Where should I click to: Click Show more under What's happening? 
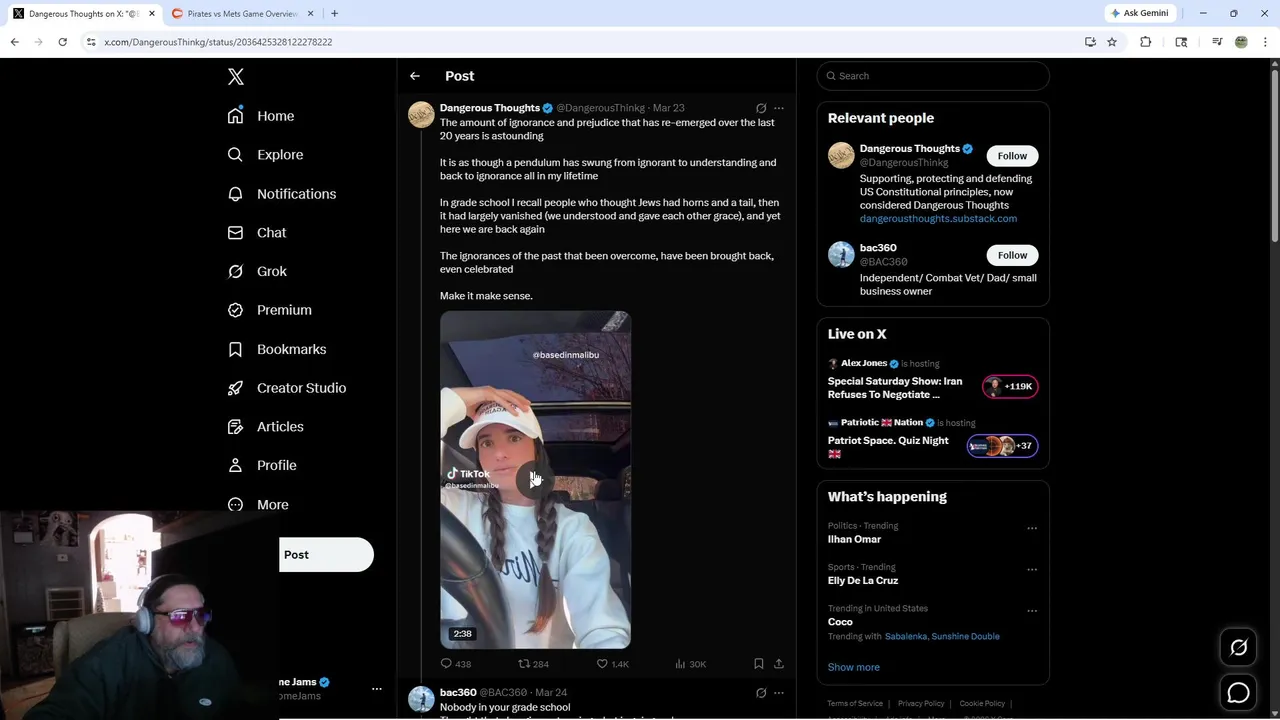click(854, 667)
